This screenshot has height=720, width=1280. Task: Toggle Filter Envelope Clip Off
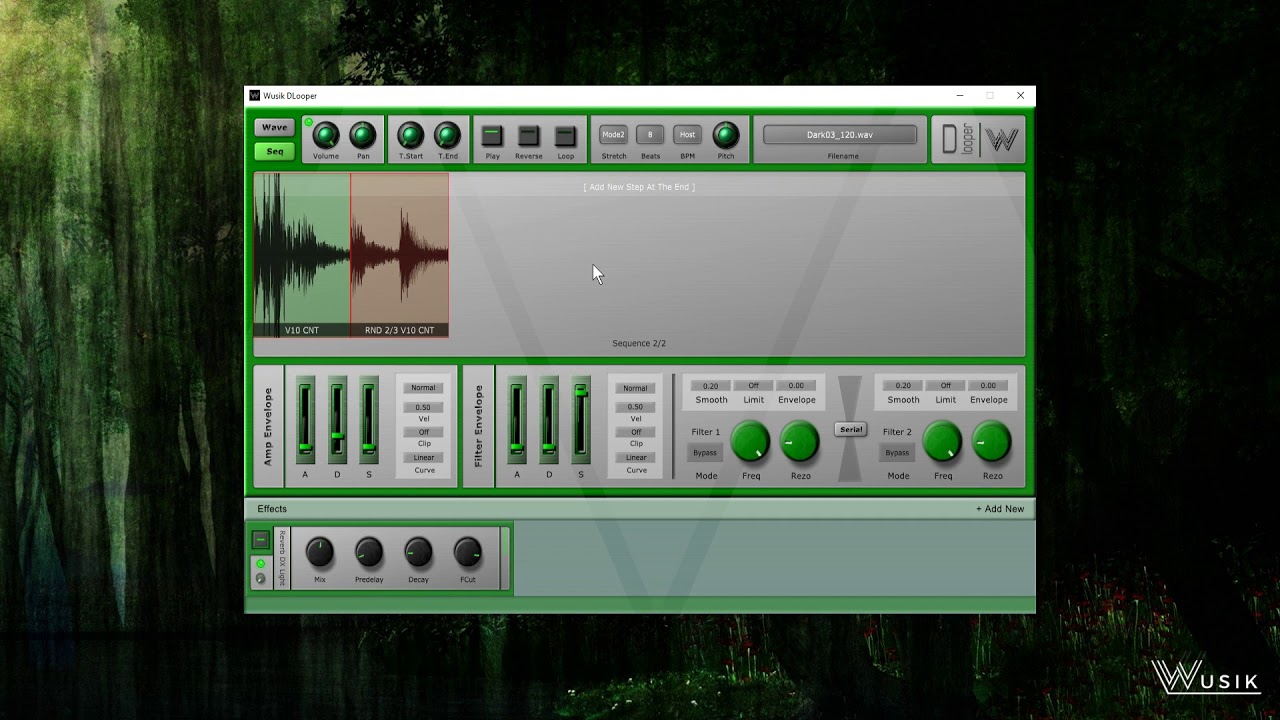(636, 432)
